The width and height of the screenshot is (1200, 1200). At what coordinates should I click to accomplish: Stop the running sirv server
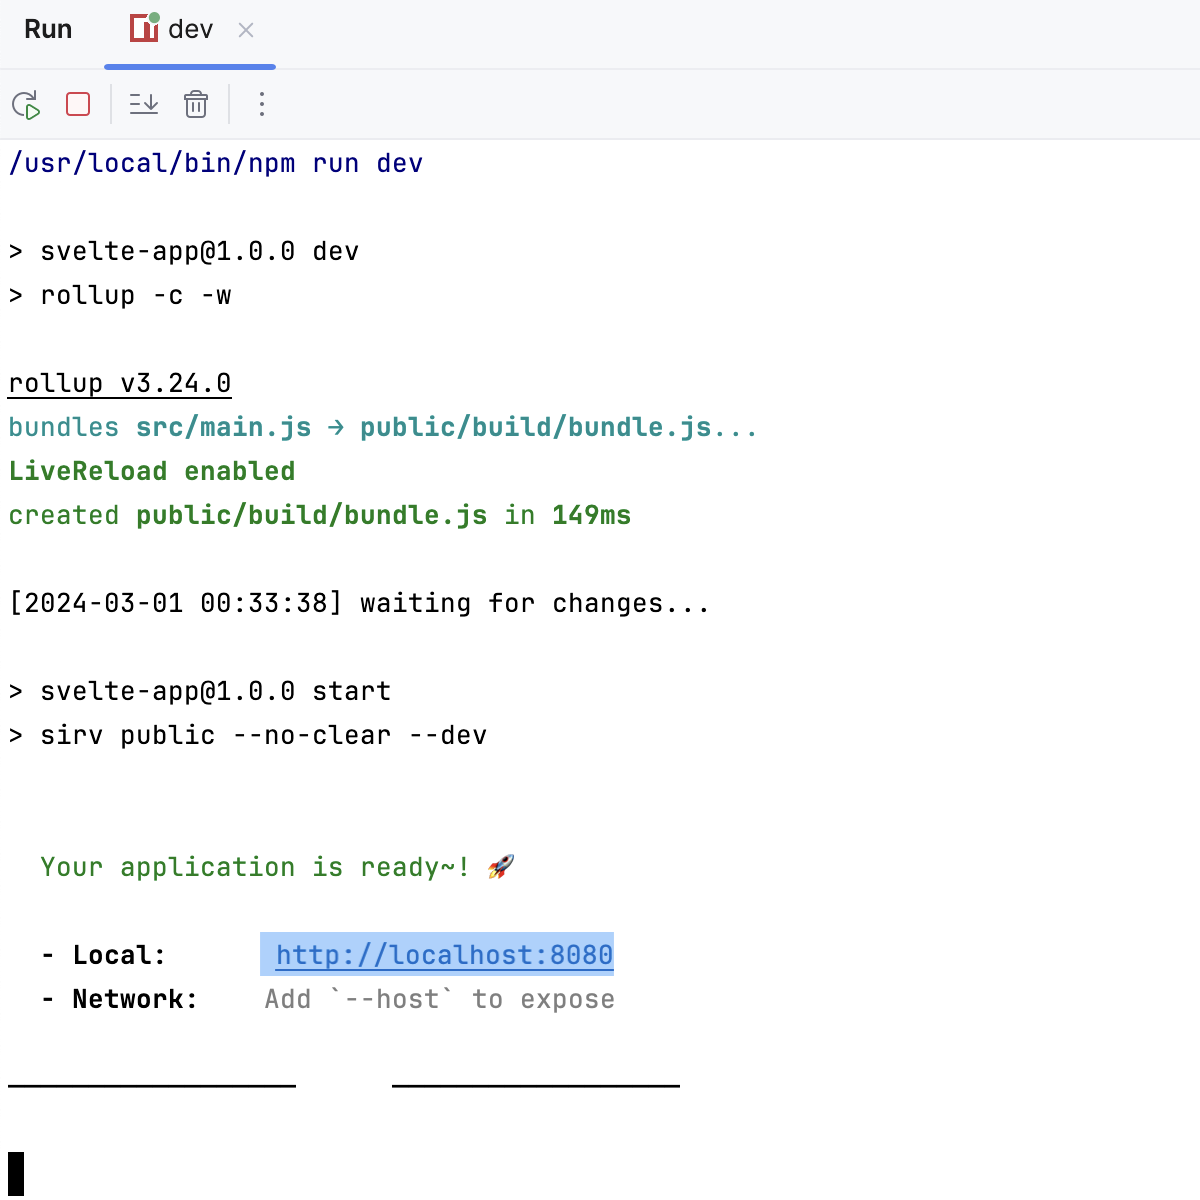coord(77,104)
